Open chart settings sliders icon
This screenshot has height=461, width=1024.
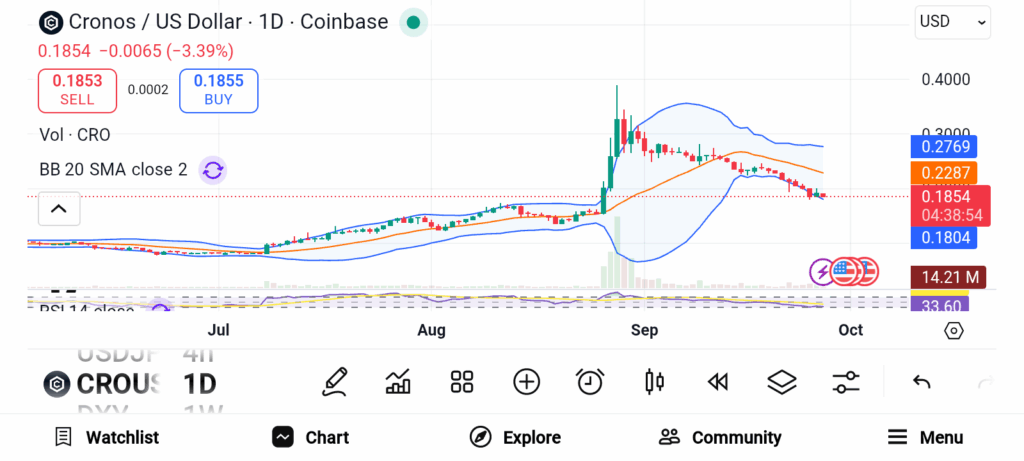[846, 381]
